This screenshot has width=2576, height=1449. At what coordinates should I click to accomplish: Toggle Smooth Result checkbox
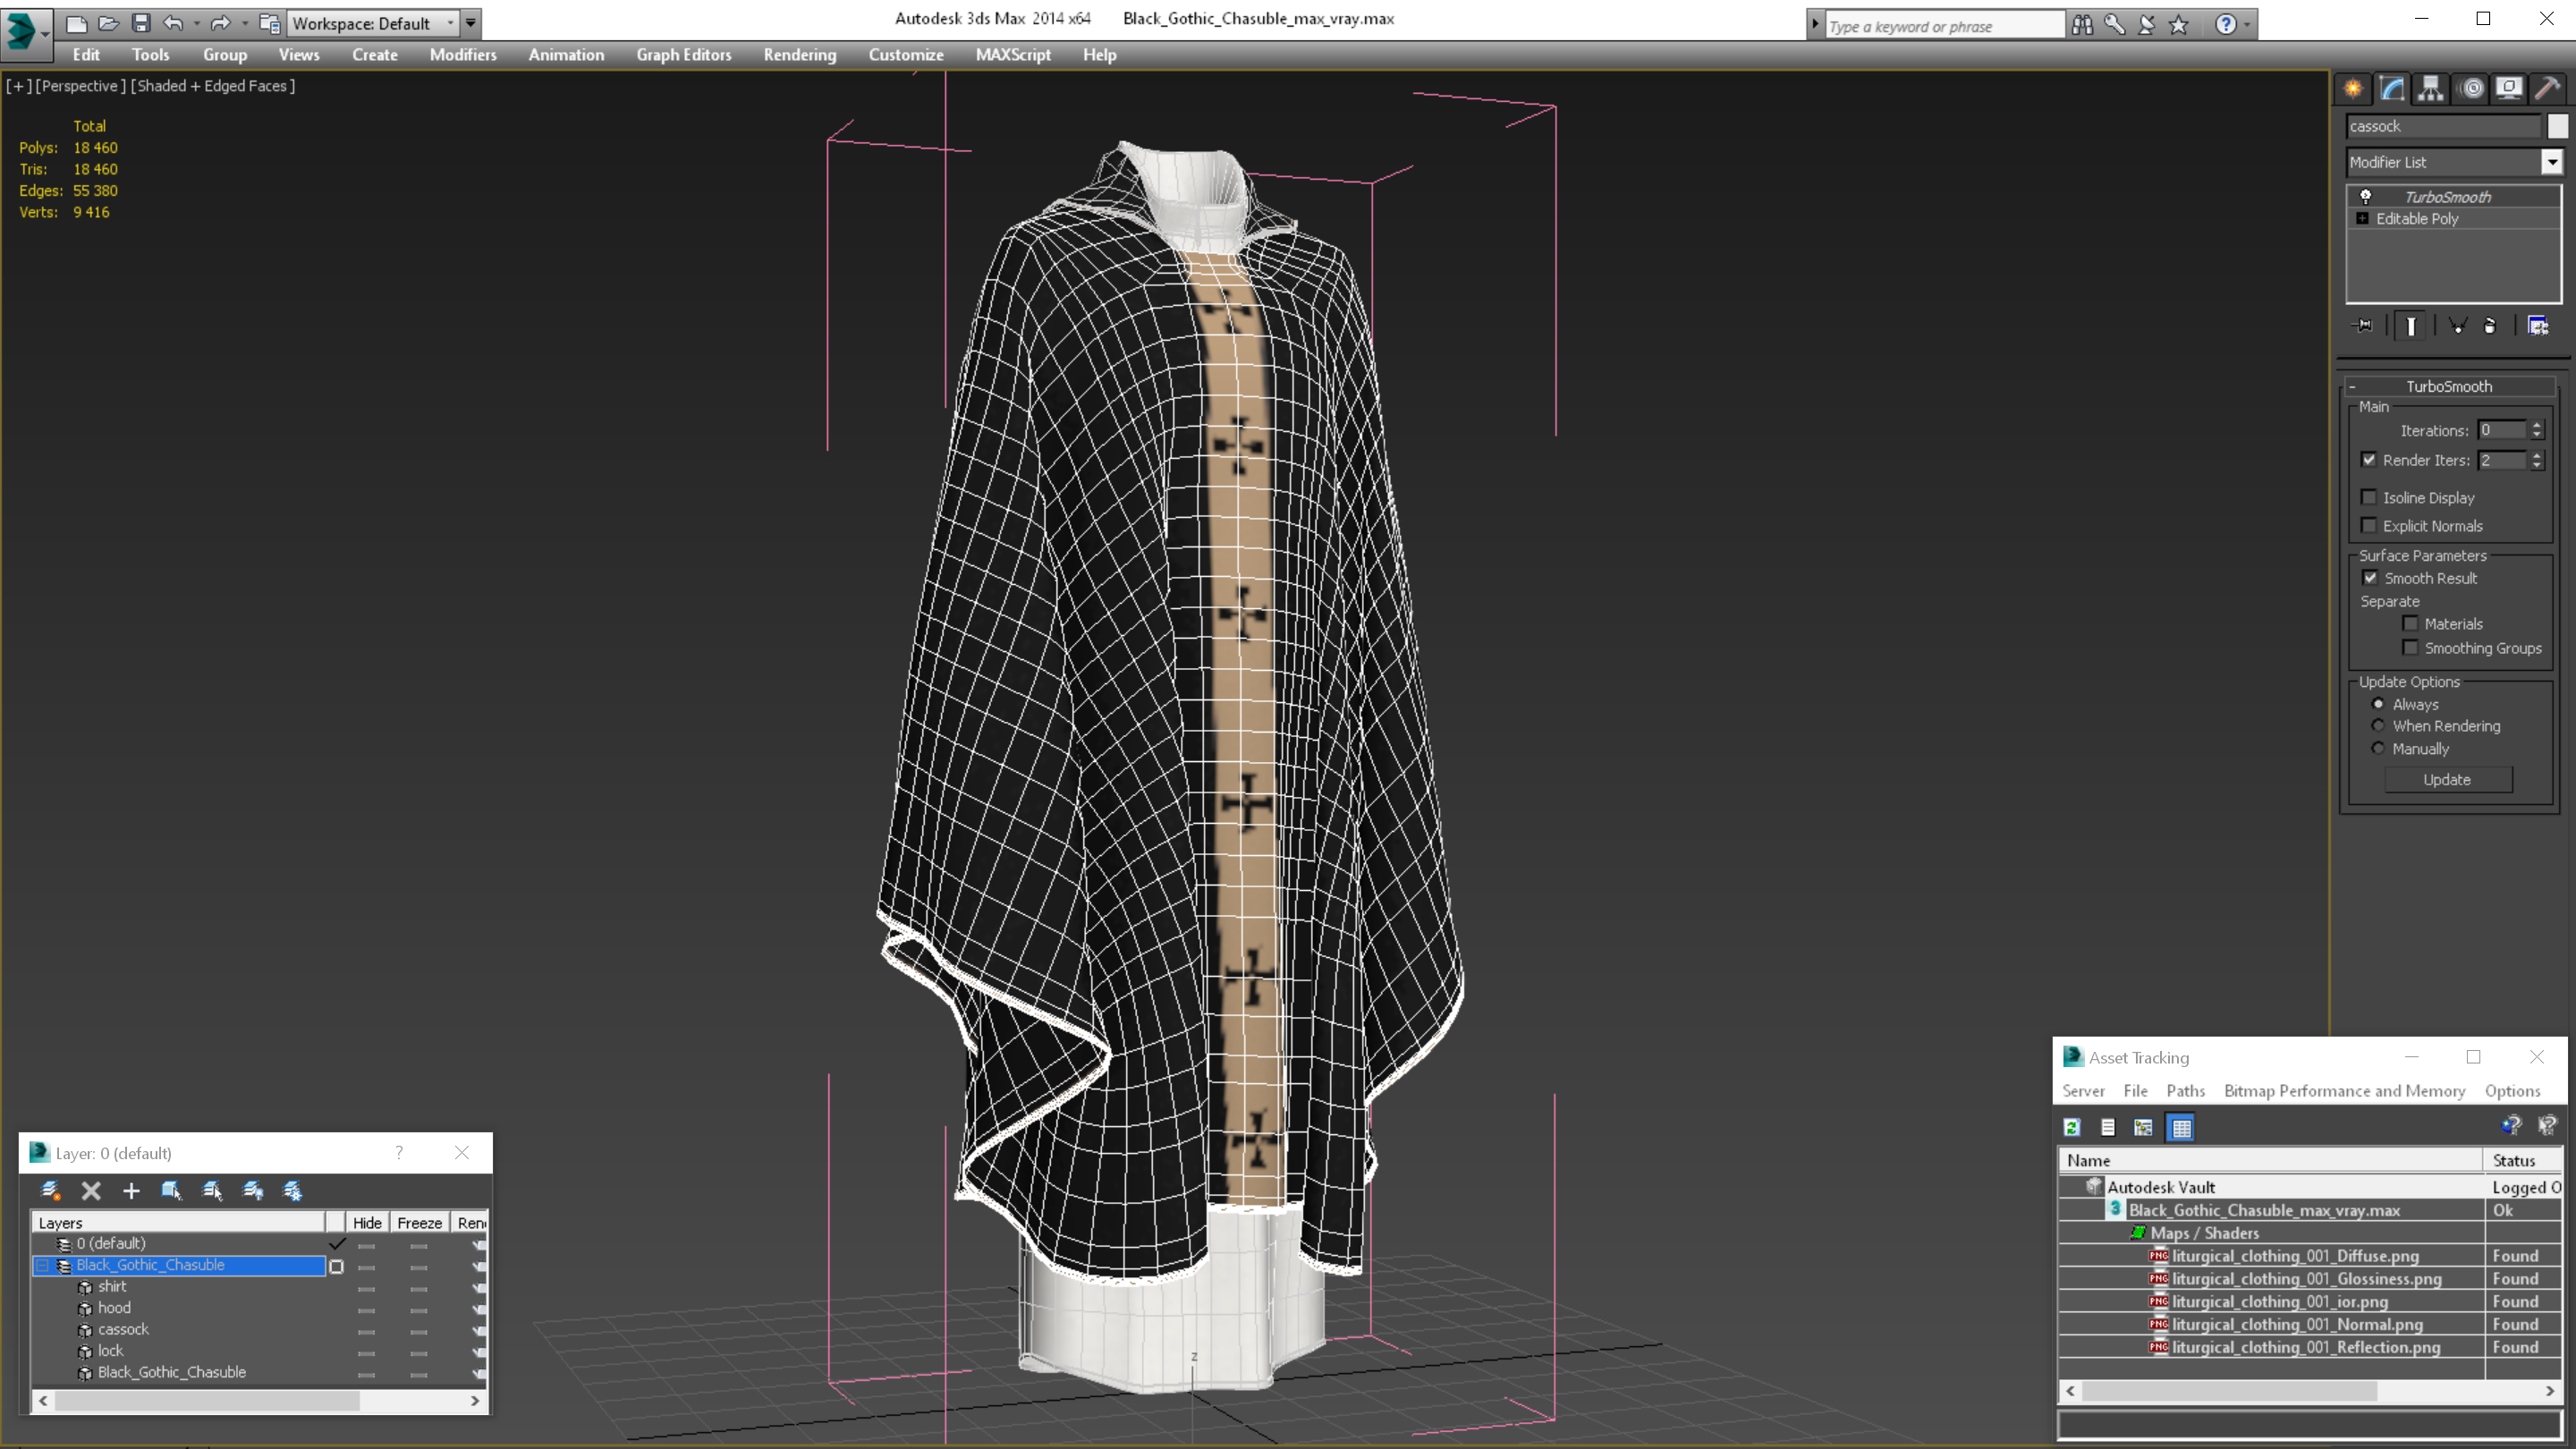pyautogui.click(x=2370, y=578)
